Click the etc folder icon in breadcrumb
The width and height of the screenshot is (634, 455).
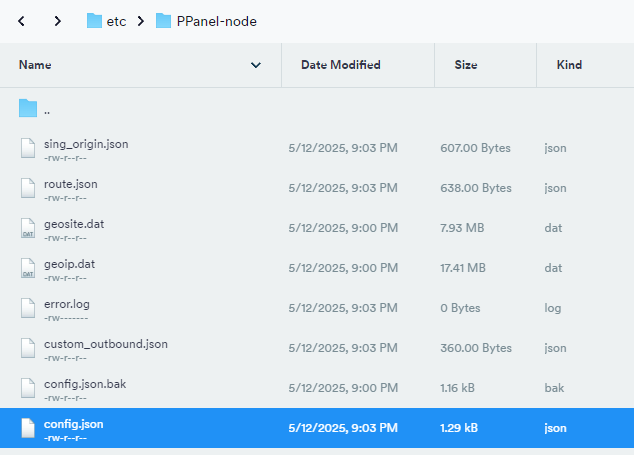click(94, 21)
